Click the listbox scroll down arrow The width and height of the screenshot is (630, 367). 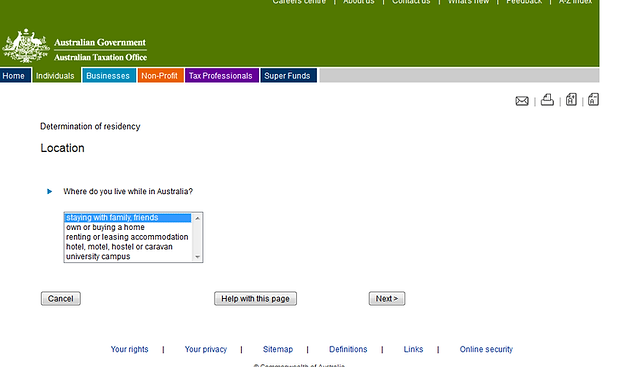tap(197, 256)
